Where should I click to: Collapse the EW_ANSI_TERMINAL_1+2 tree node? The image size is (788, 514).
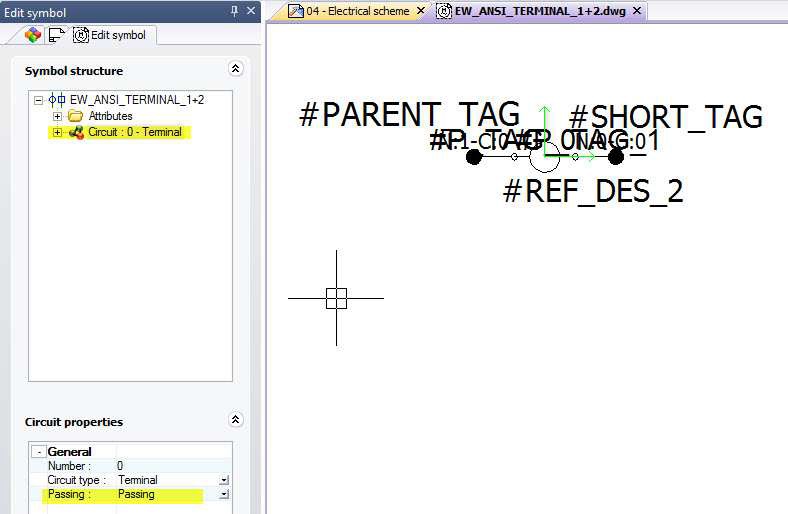coord(38,100)
